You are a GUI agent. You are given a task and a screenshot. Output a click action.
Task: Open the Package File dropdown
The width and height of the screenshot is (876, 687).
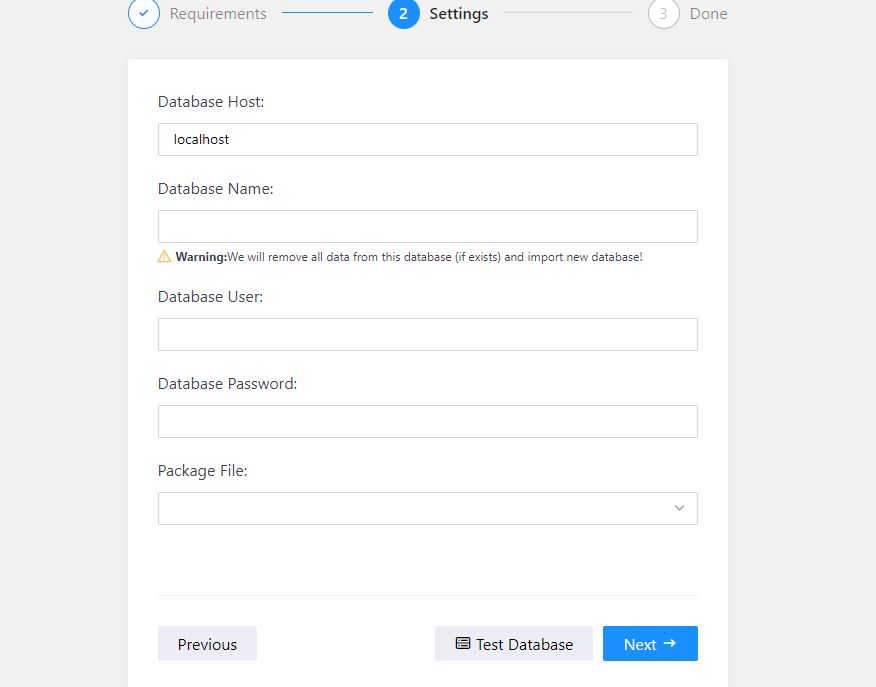427,508
